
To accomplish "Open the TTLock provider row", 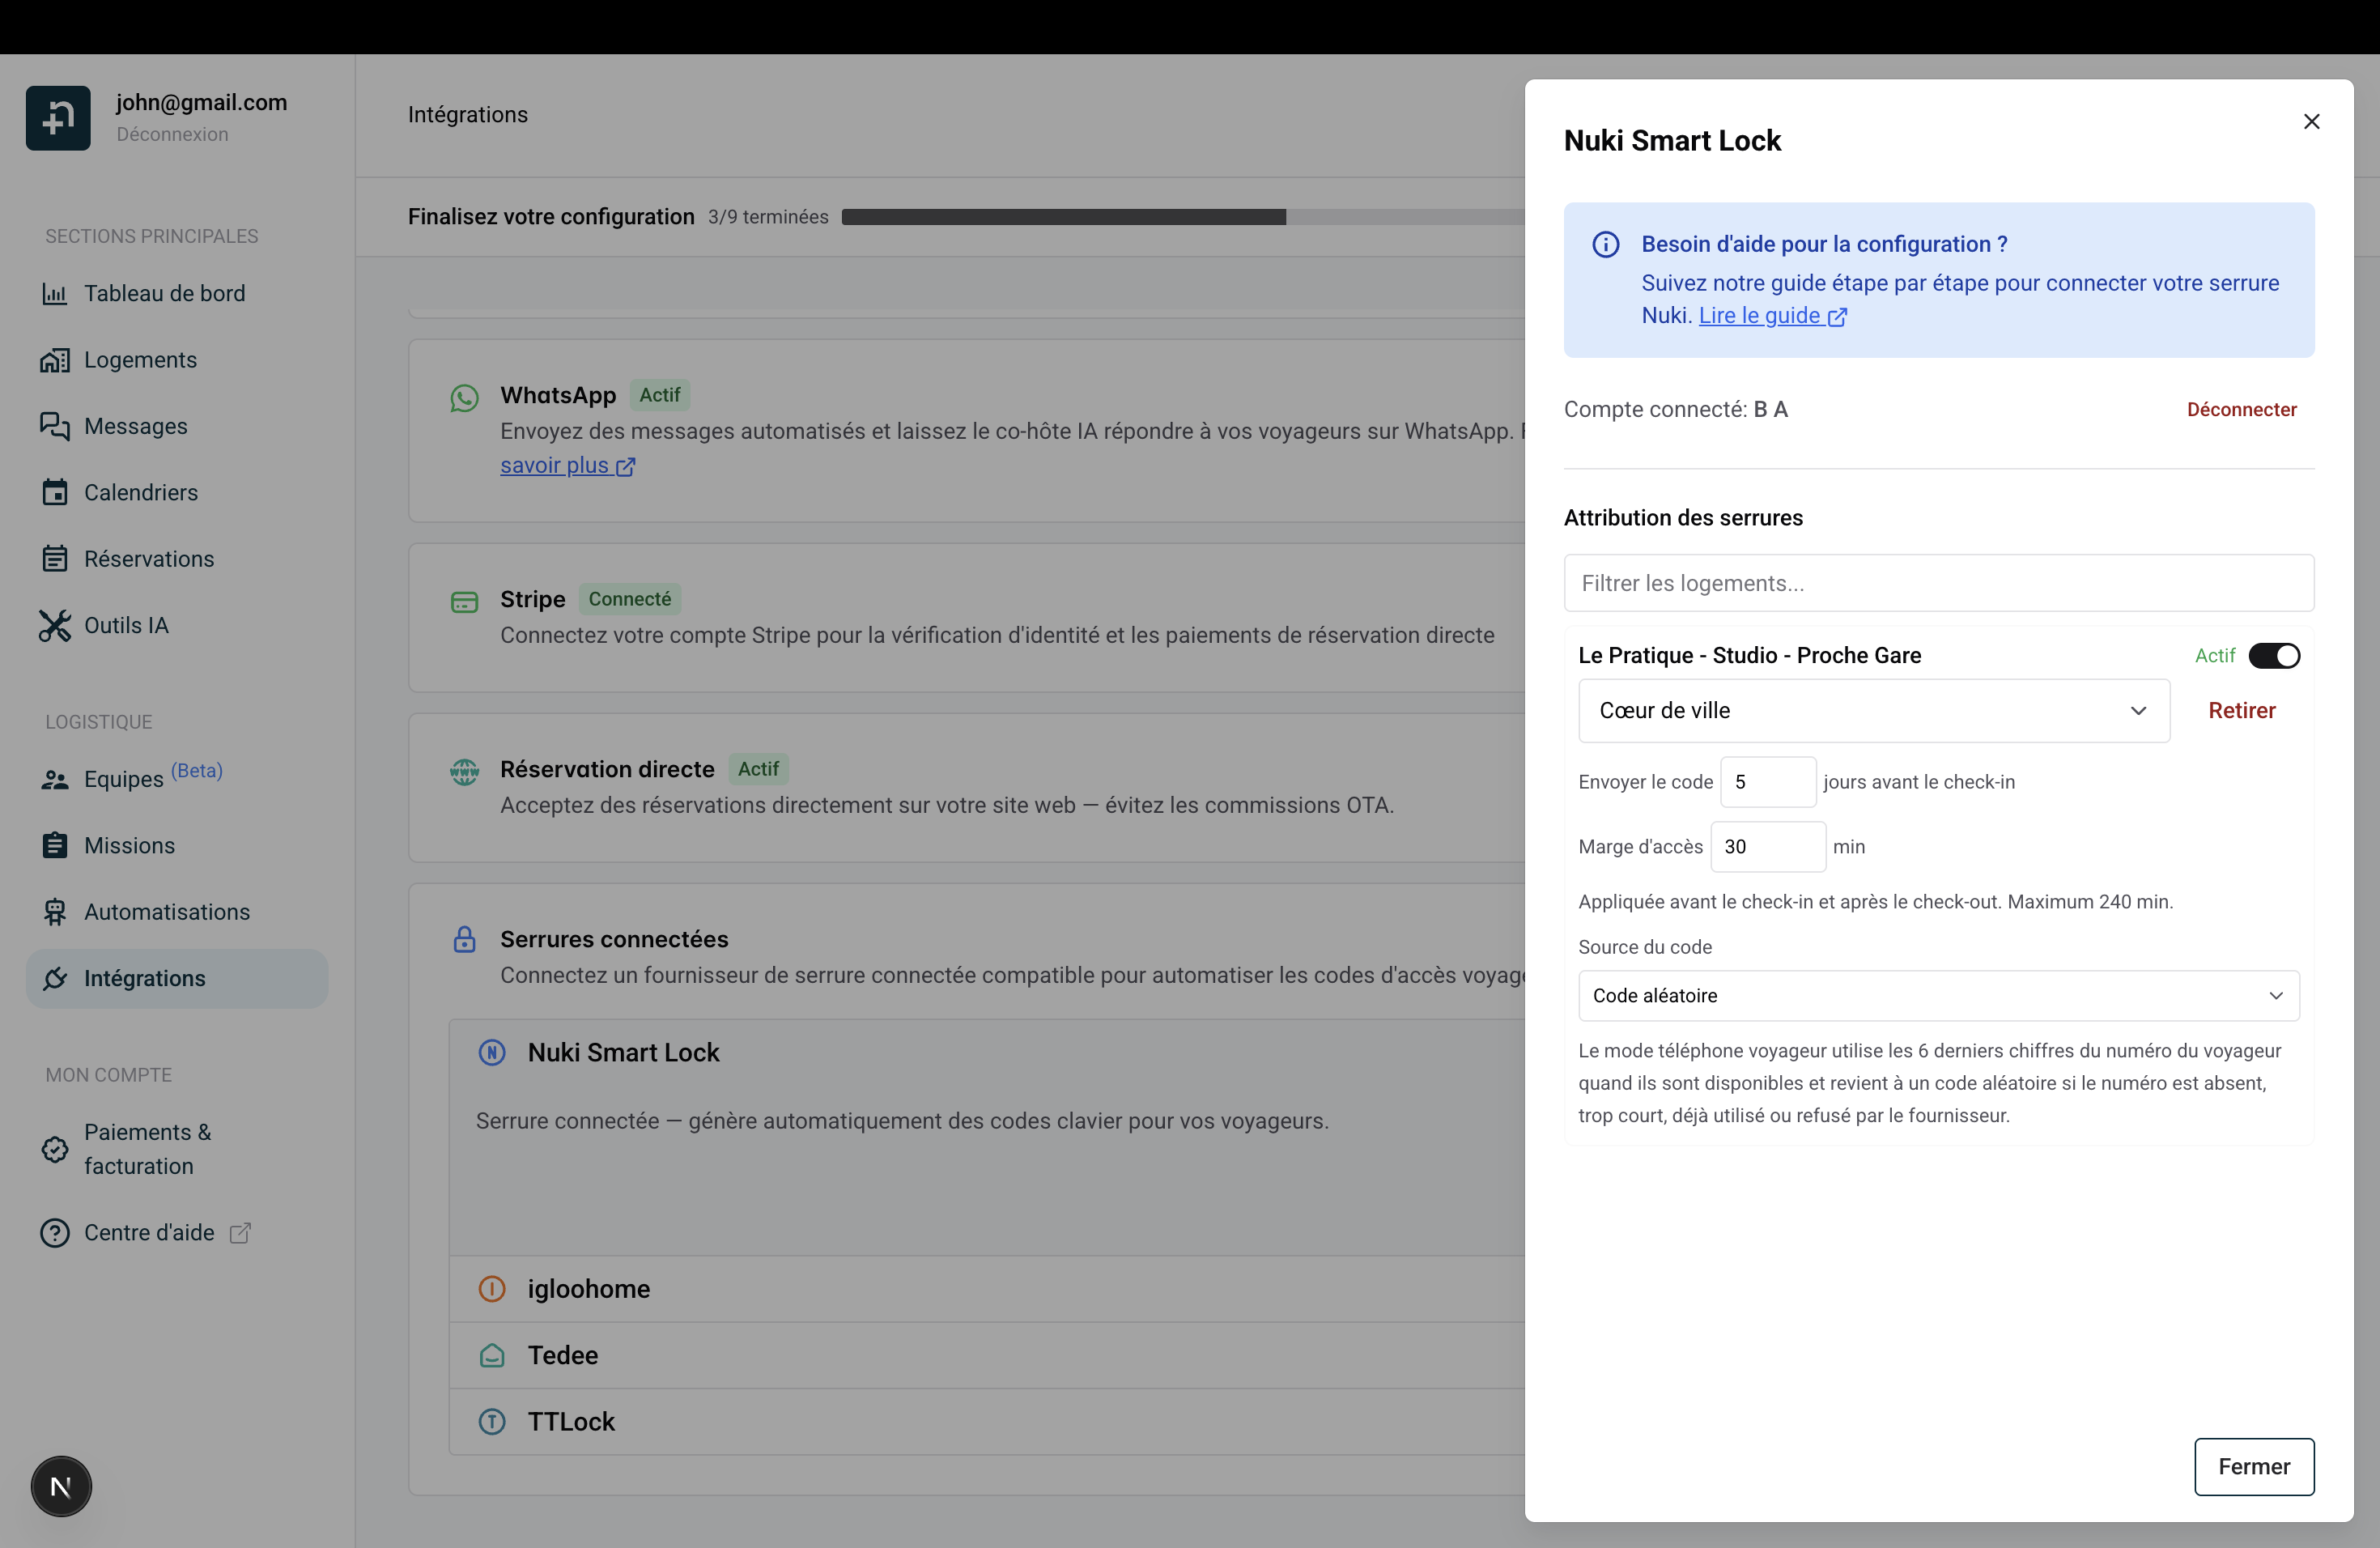I will [987, 1422].
